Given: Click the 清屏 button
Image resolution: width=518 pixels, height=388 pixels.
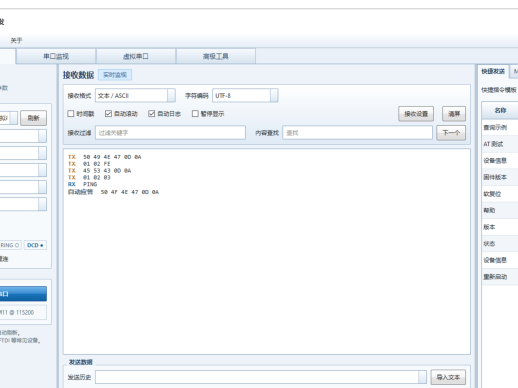Looking at the screenshot, I should pos(454,114).
